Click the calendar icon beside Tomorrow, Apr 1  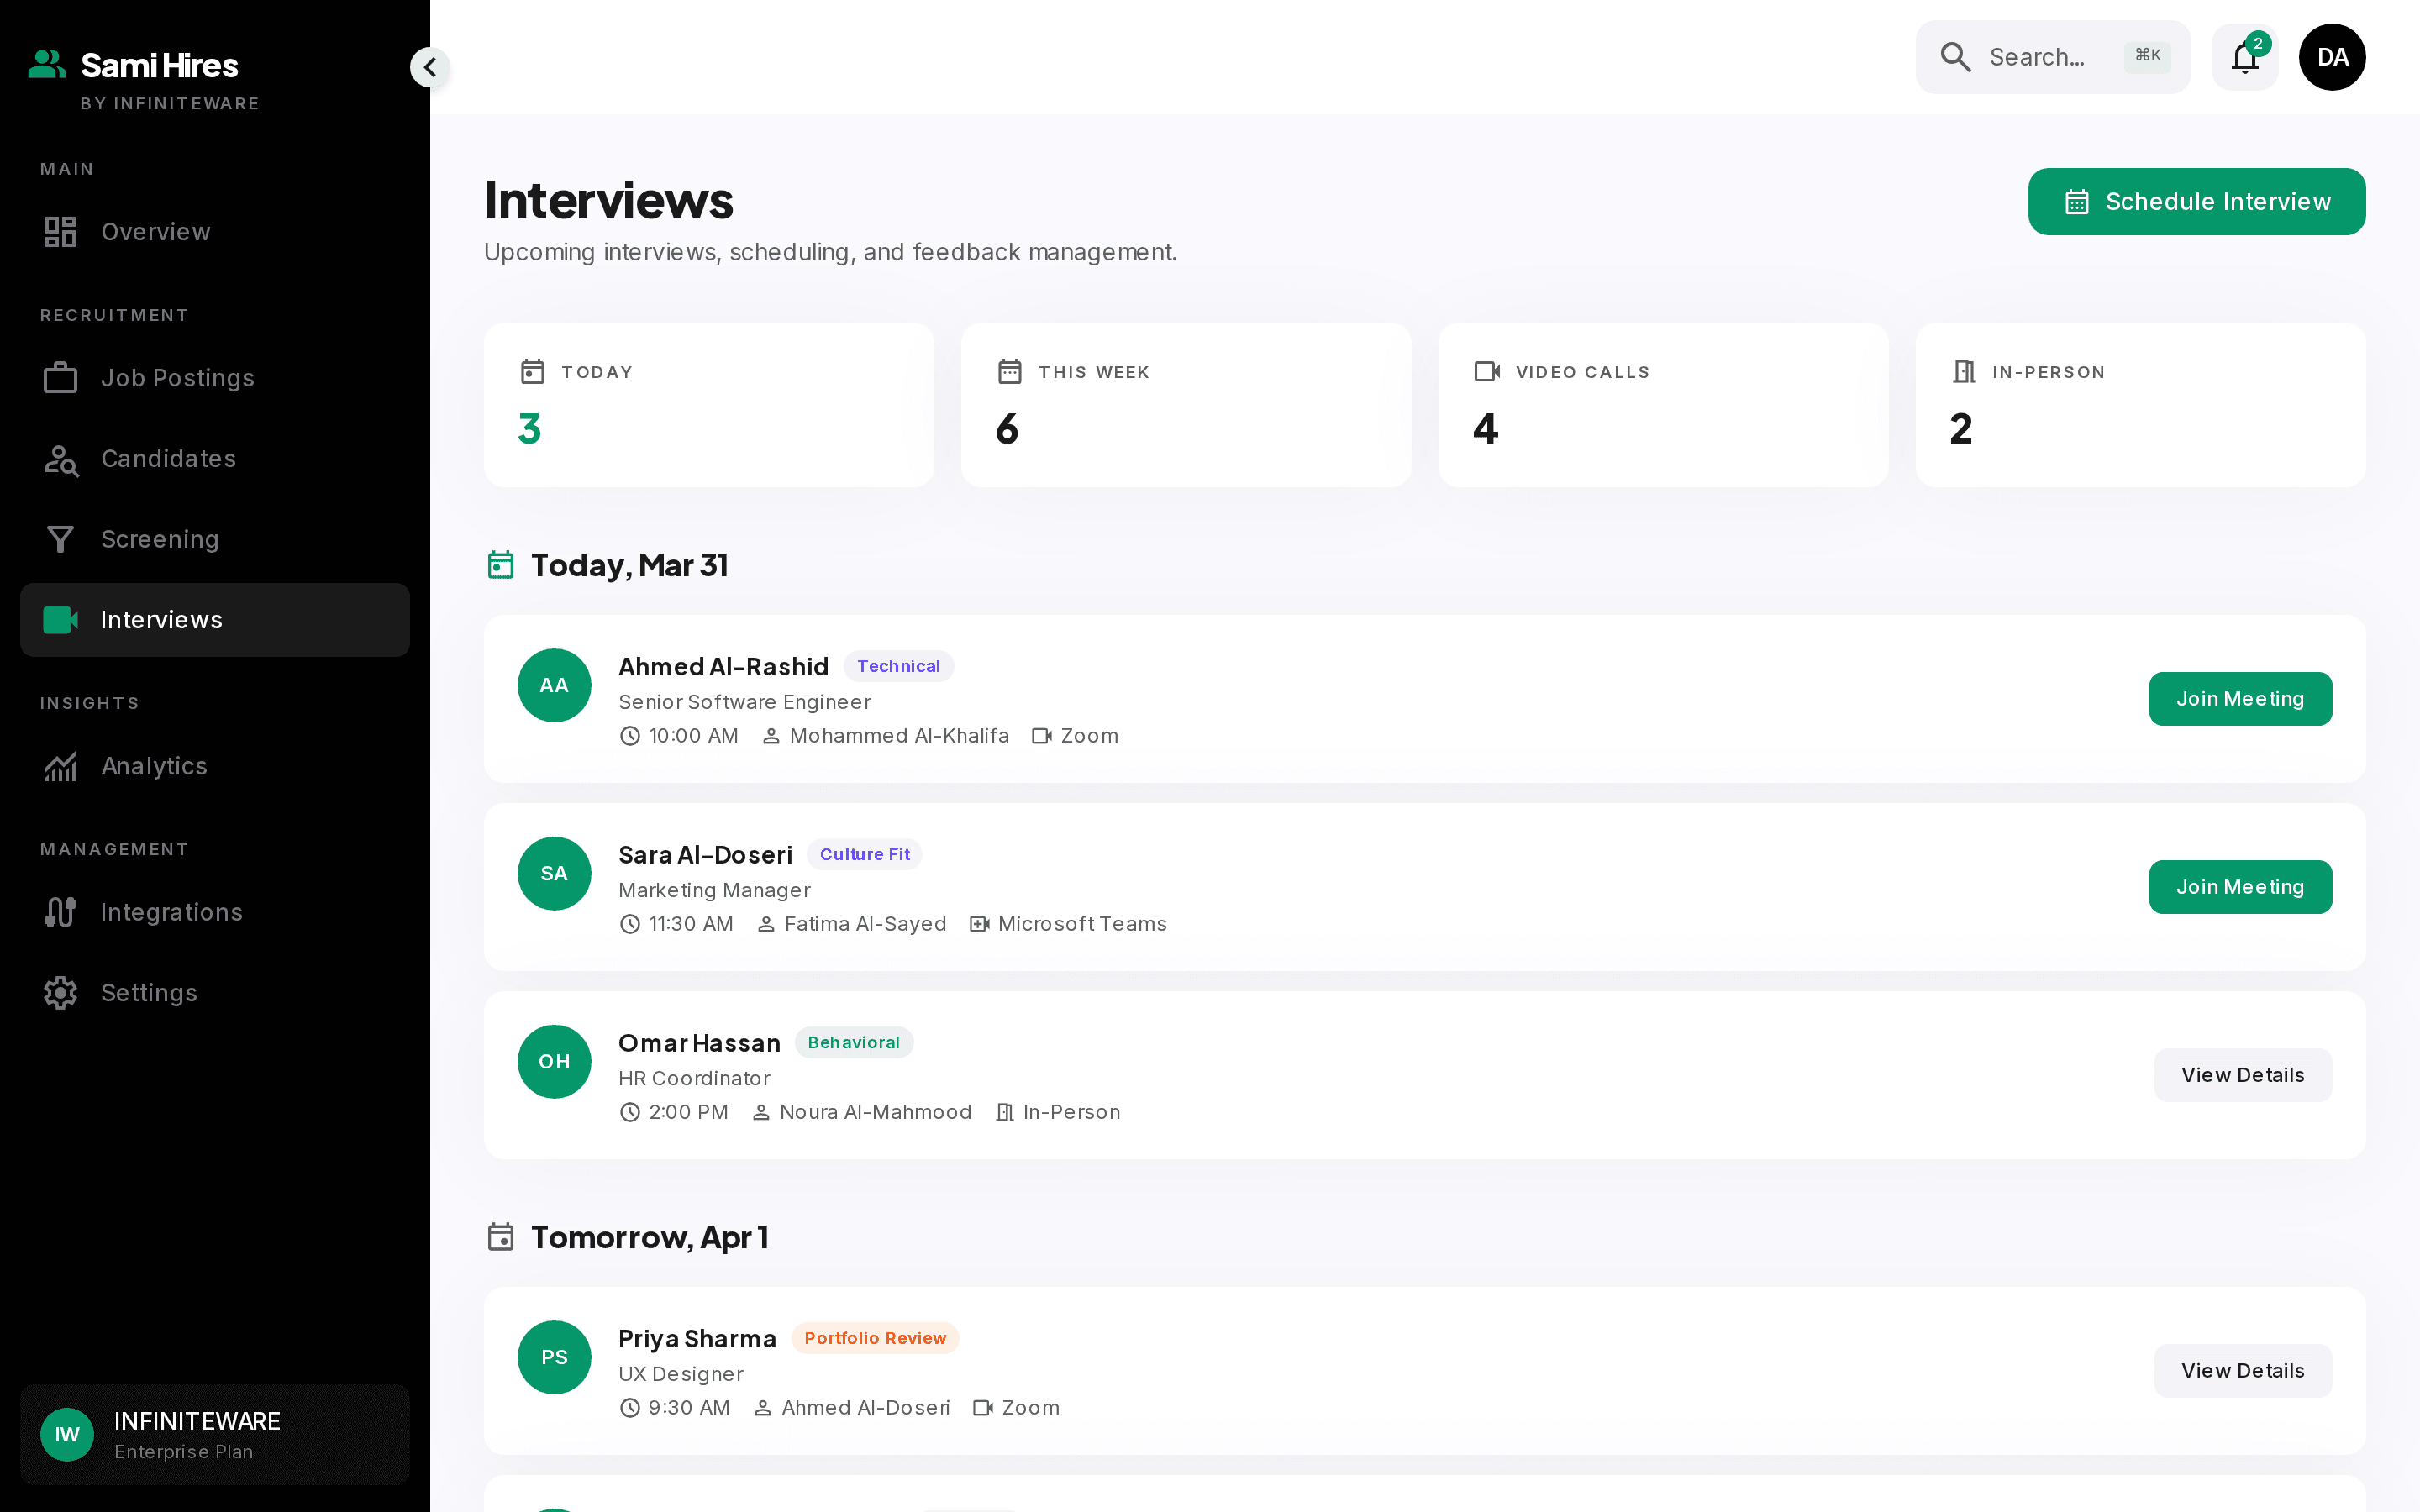pyautogui.click(x=500, y=1237)
